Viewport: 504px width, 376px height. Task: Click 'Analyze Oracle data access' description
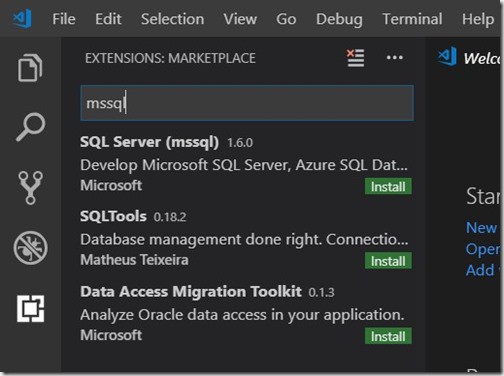coord(242,315)
